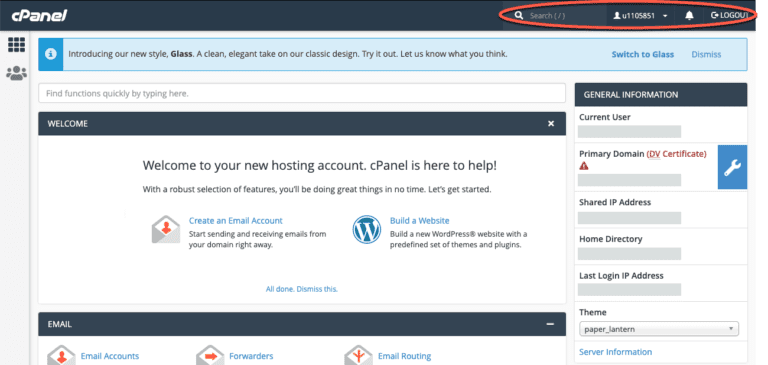
Task: Click the Email Accounts icon
Action: [61, 356]
